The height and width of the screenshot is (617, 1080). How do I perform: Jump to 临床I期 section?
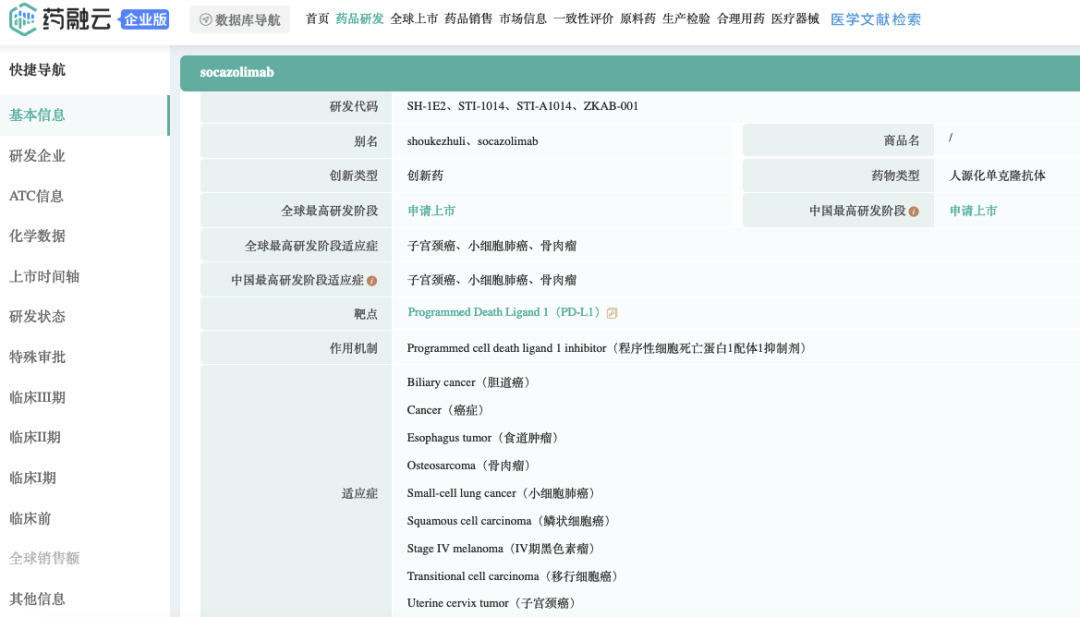[32, 478]
